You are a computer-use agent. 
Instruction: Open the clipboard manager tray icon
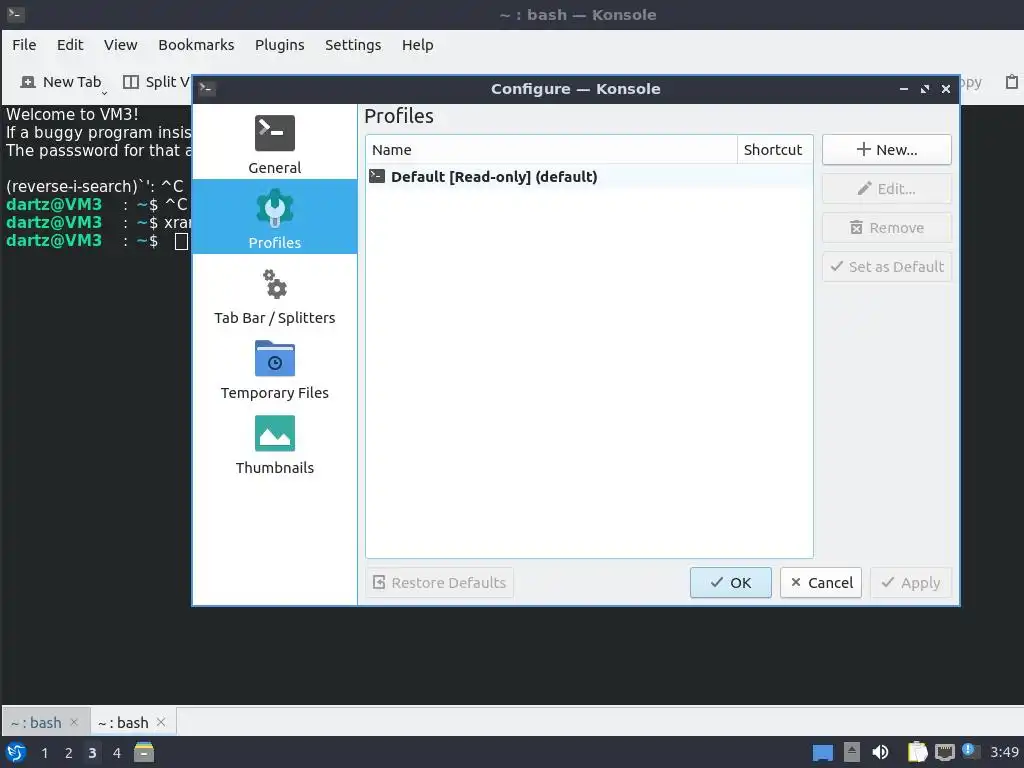(x=917, y=752)
